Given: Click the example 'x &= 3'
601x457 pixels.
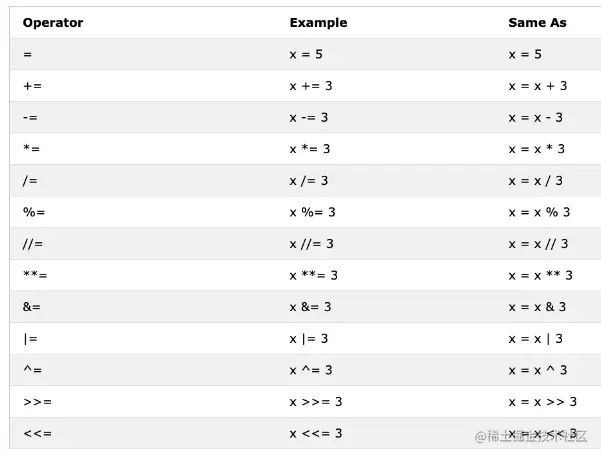Looking at the screenshot, I should [x=310, y=307].
